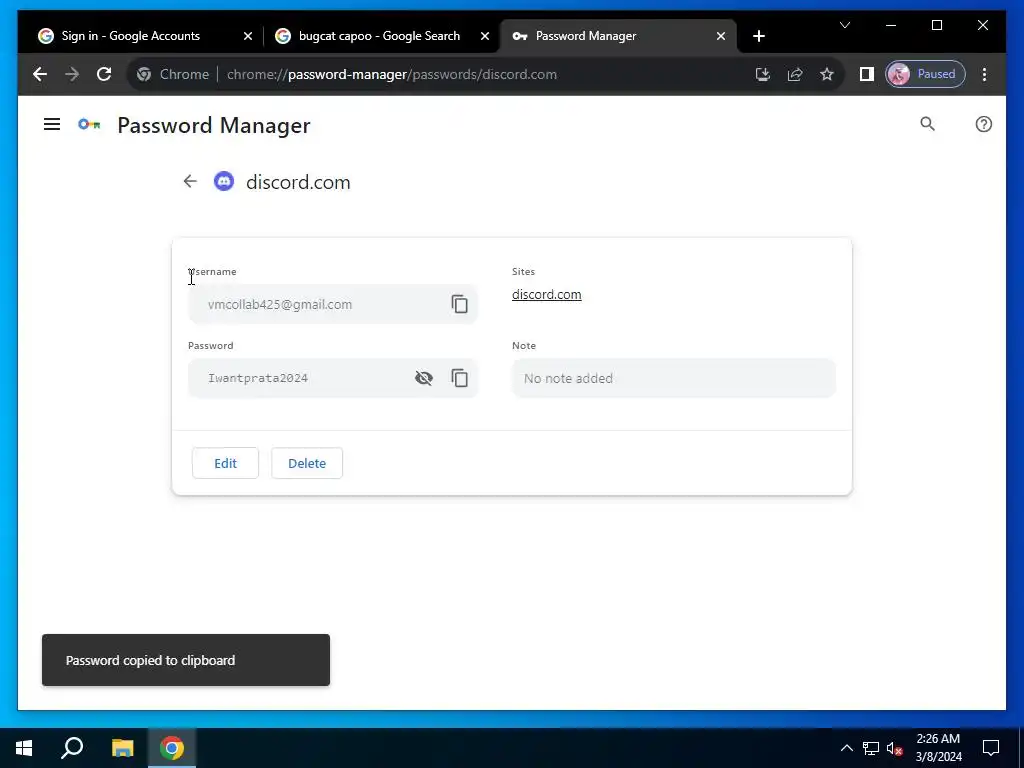Toggle the Chrome side panel

tap(867, 74)
